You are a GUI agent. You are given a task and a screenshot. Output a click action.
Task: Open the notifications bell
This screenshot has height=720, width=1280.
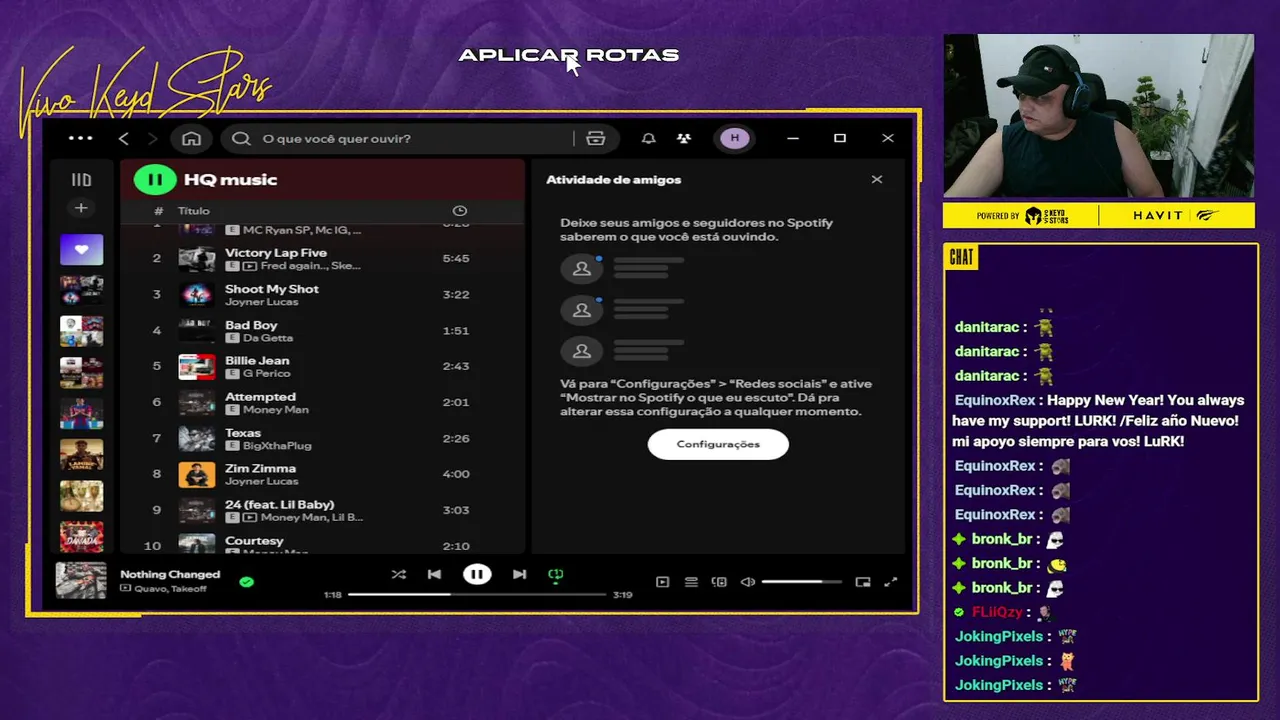[648, 138]
